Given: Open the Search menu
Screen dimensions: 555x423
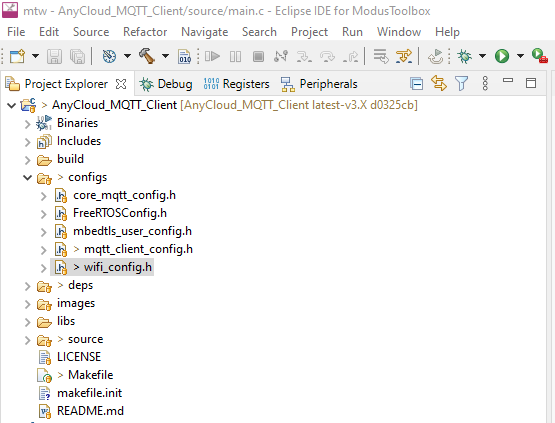Looking at the screenshot, I should pyautogui.click(x=259, y=32).
